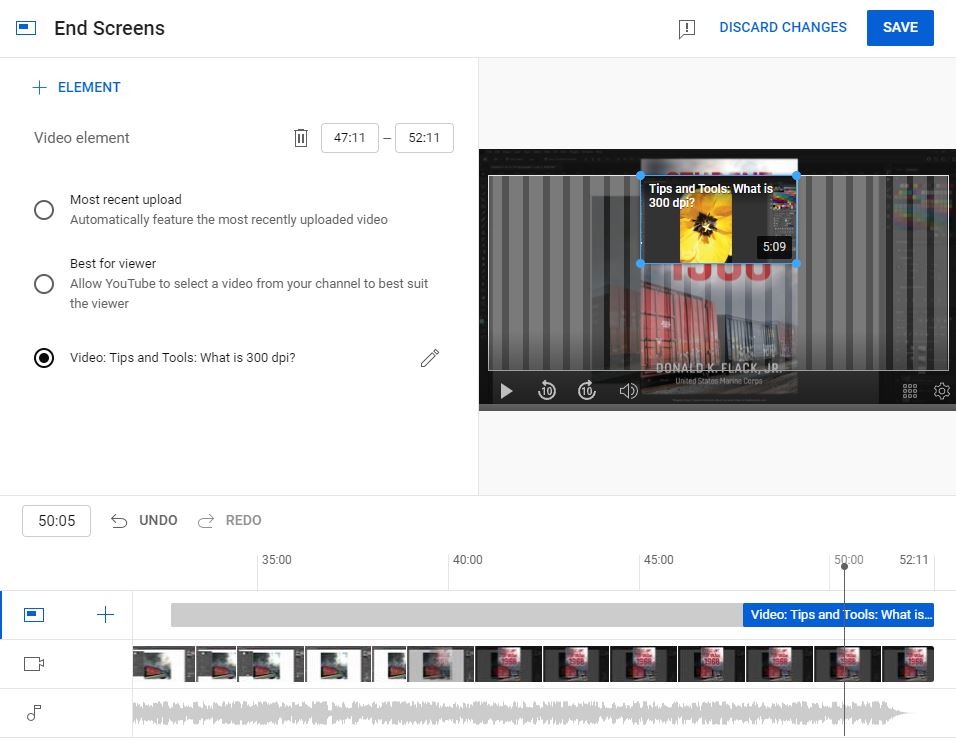Click the 45:00 mark on the ruler
This screenshot has height=756, width=956.
click(658, 560)
